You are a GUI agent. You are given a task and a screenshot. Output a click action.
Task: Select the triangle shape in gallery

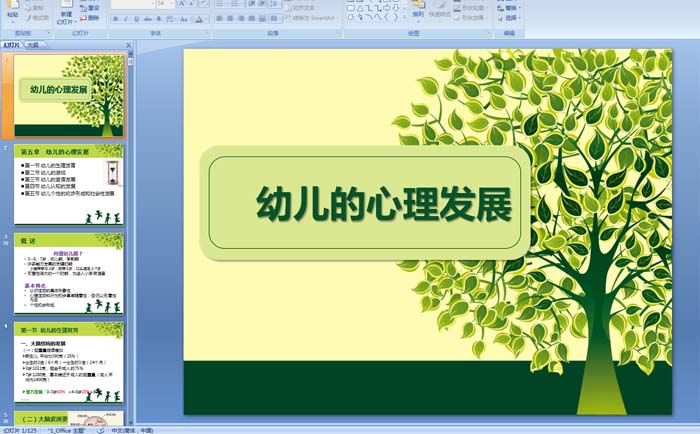click(360, 8)
